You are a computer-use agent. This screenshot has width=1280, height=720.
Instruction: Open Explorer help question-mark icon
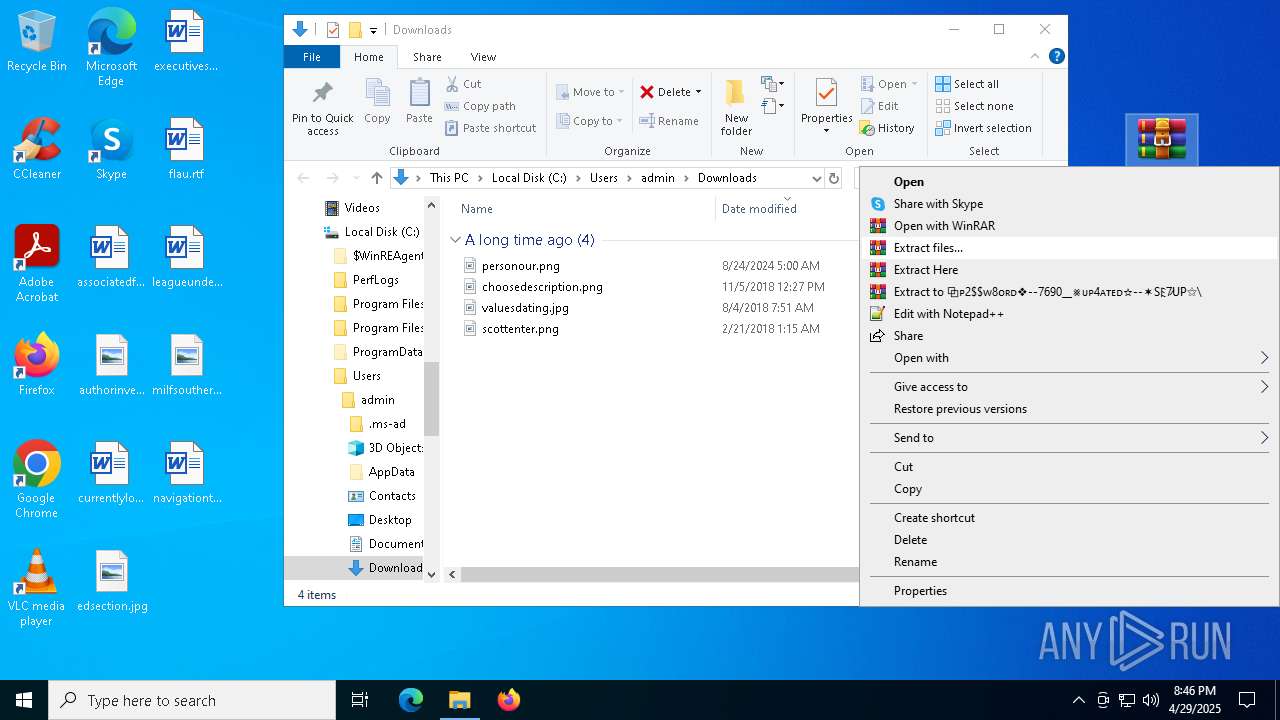(1056, 57)
